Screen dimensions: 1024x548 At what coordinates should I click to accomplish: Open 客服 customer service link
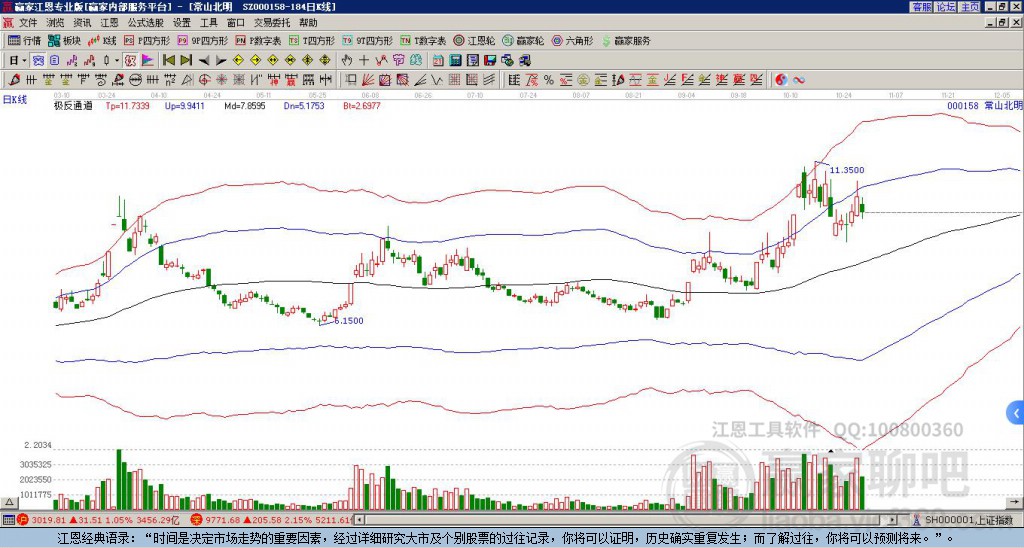coord(922,7)
